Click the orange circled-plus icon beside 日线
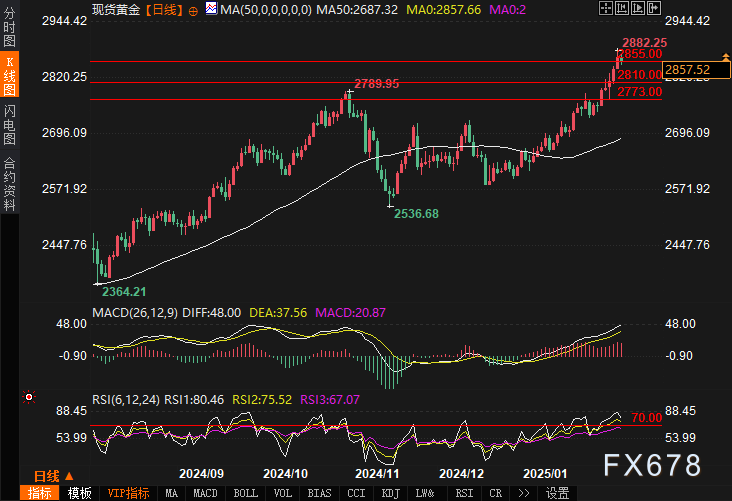The width and height of the screenshot is (732, 501). 74,476
